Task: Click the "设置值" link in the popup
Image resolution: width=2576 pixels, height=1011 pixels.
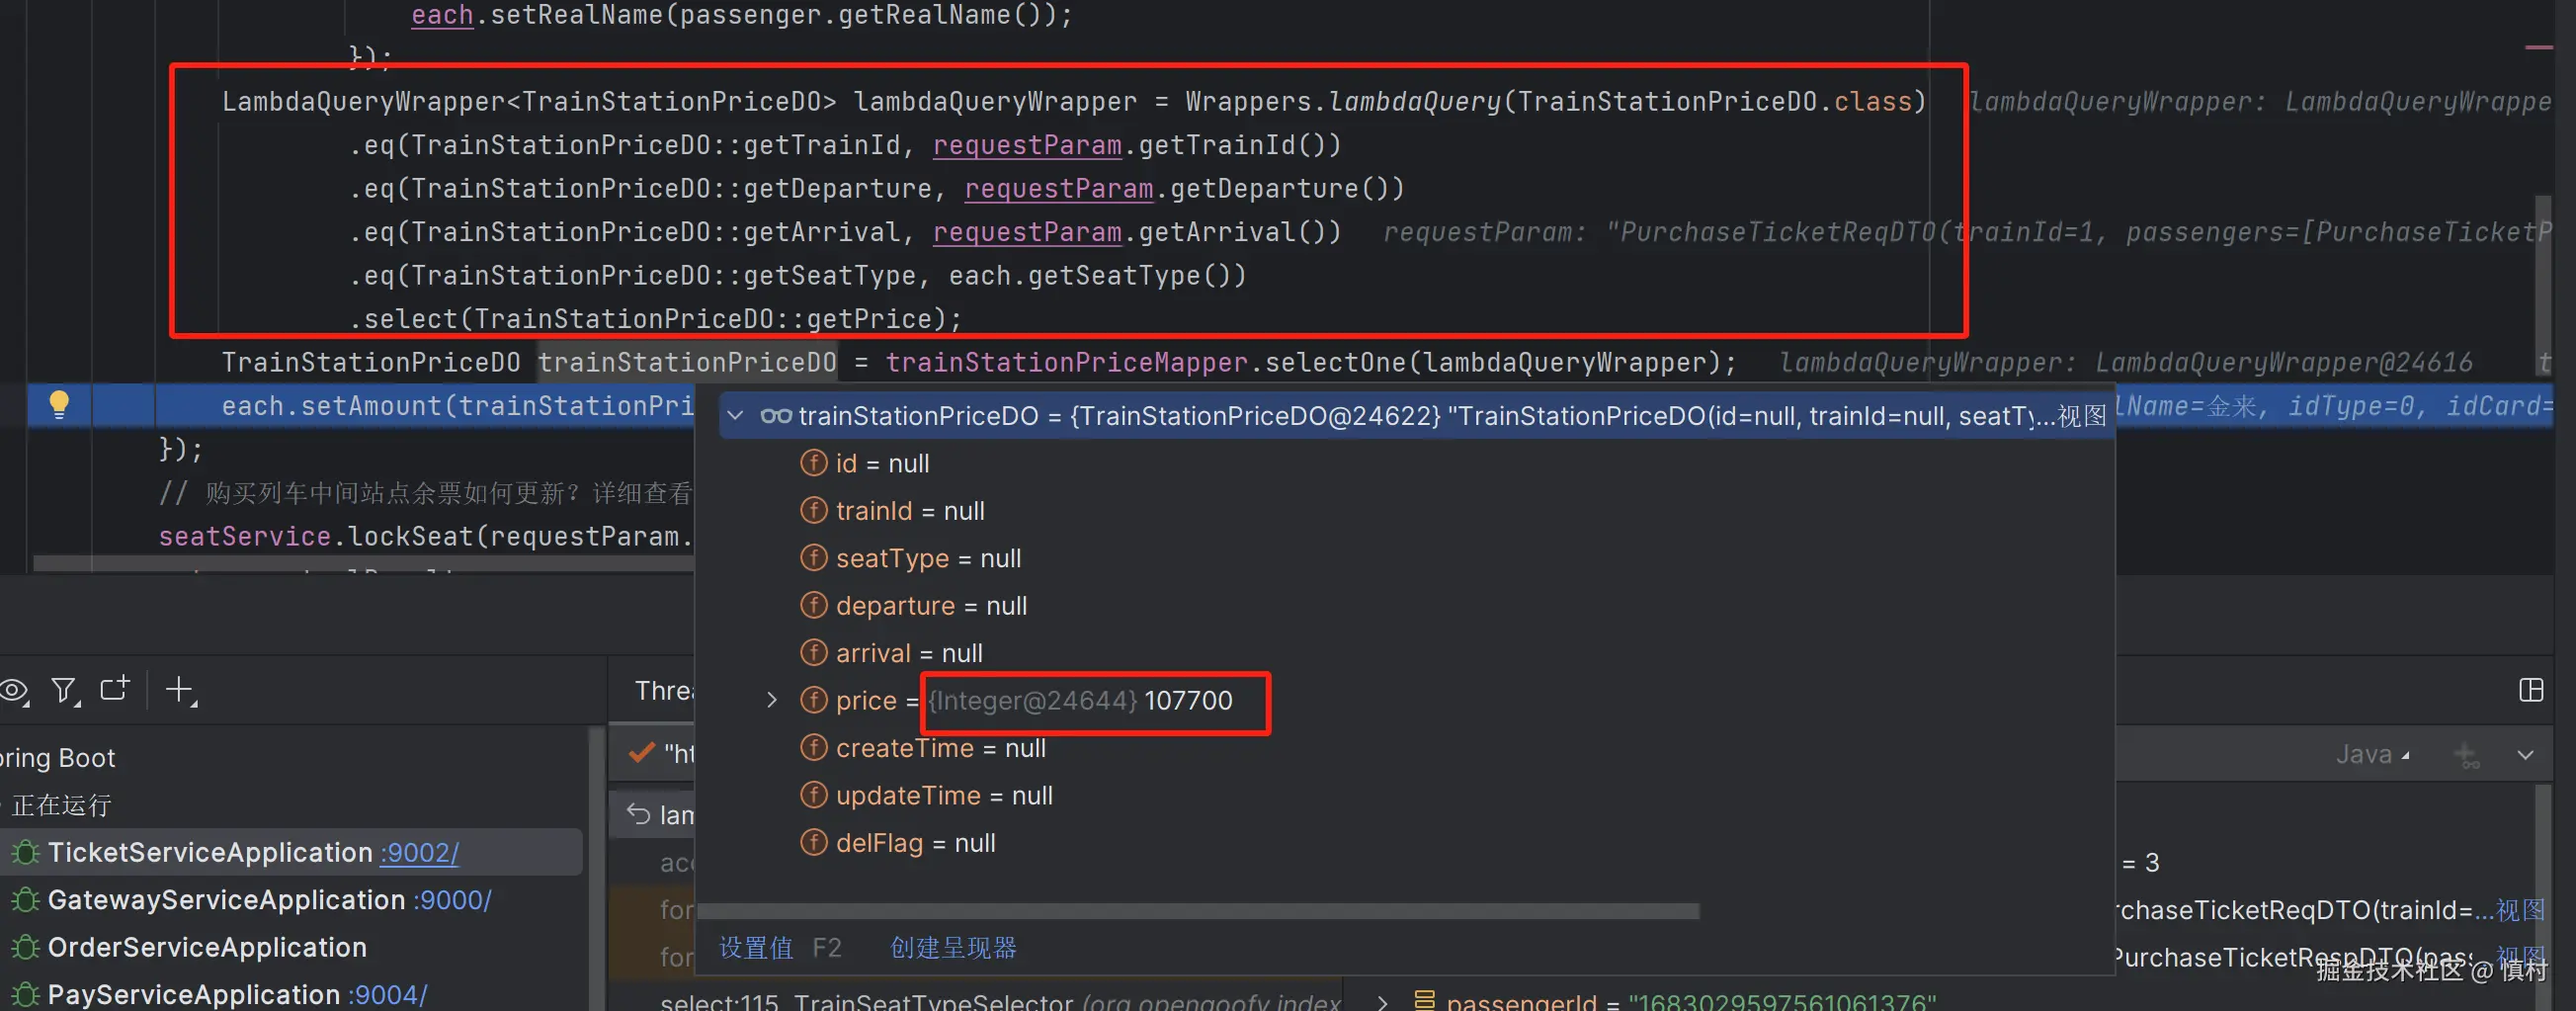Action: 756,948
